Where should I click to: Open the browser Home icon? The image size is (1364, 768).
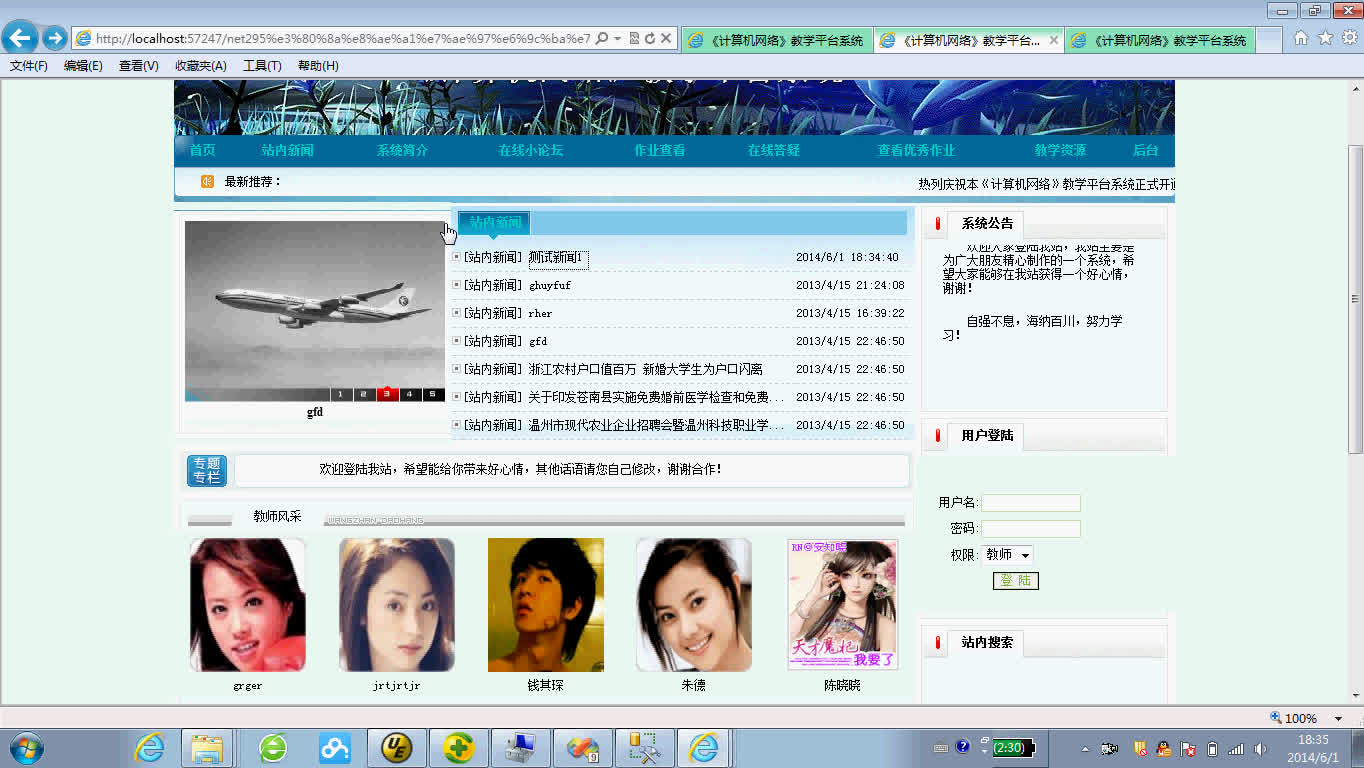[1301, 38]
